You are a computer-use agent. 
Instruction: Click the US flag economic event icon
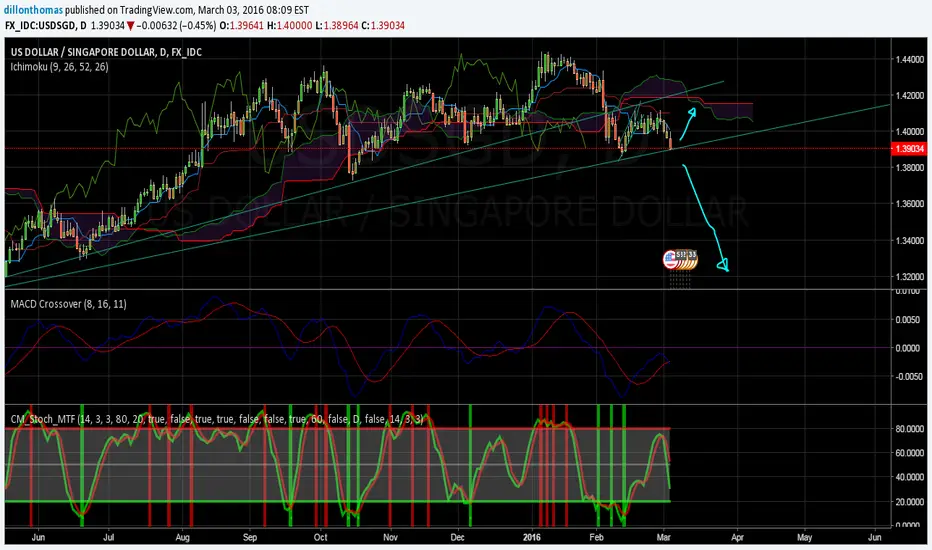coord(670,259)
